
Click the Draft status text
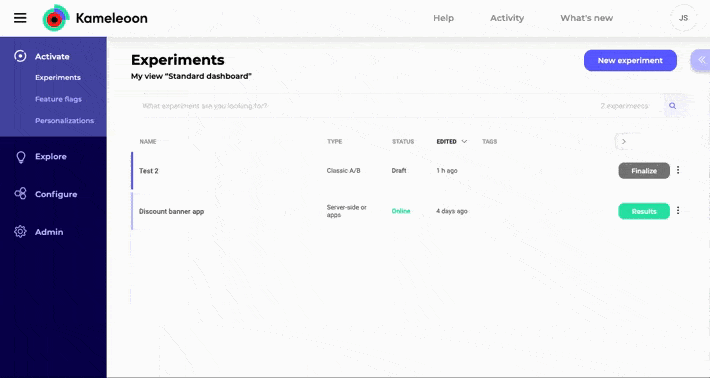(399, 171)
